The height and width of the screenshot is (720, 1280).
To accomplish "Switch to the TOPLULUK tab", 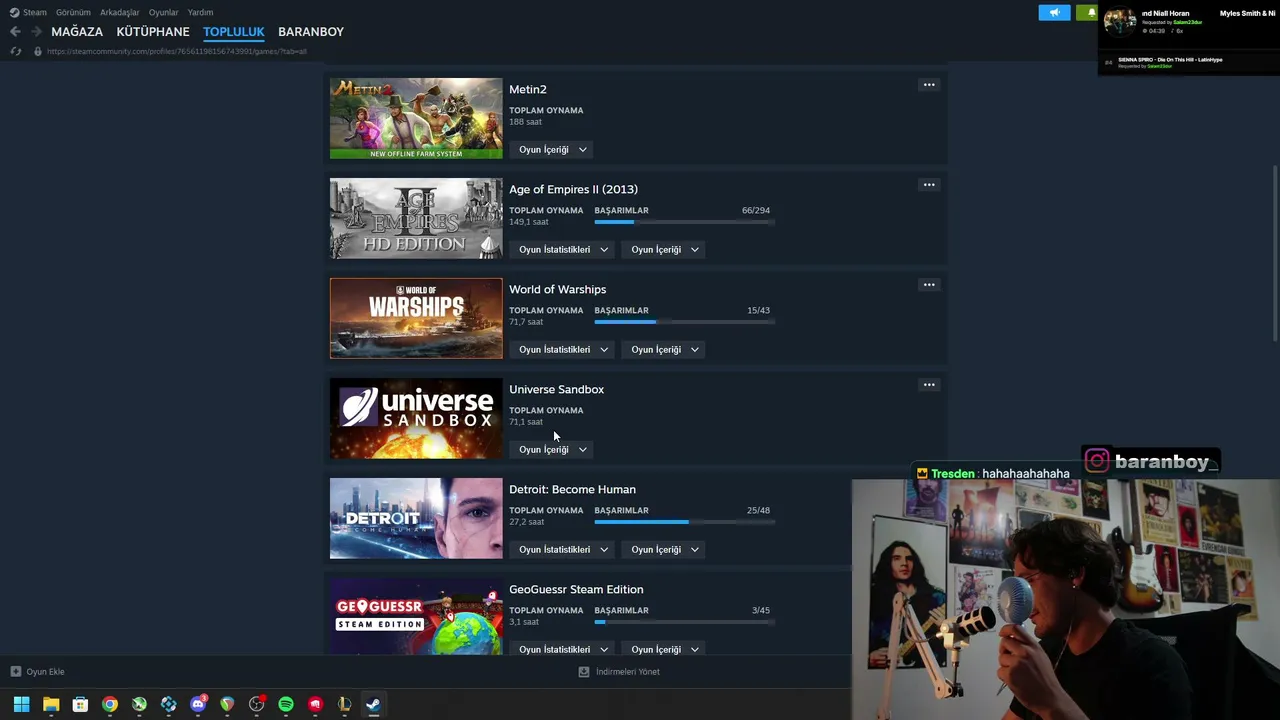I will coord(234,32).
